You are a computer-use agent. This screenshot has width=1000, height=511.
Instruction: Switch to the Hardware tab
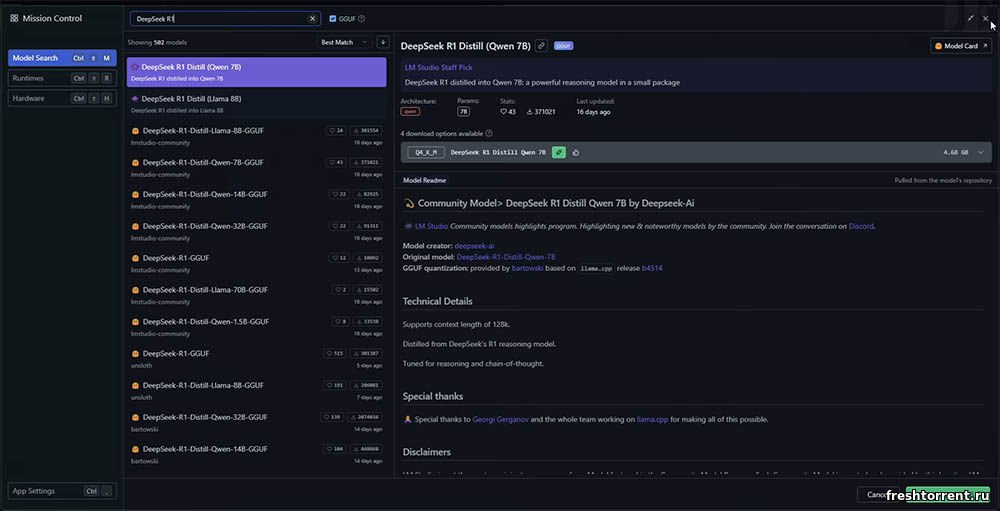(62, 98)
